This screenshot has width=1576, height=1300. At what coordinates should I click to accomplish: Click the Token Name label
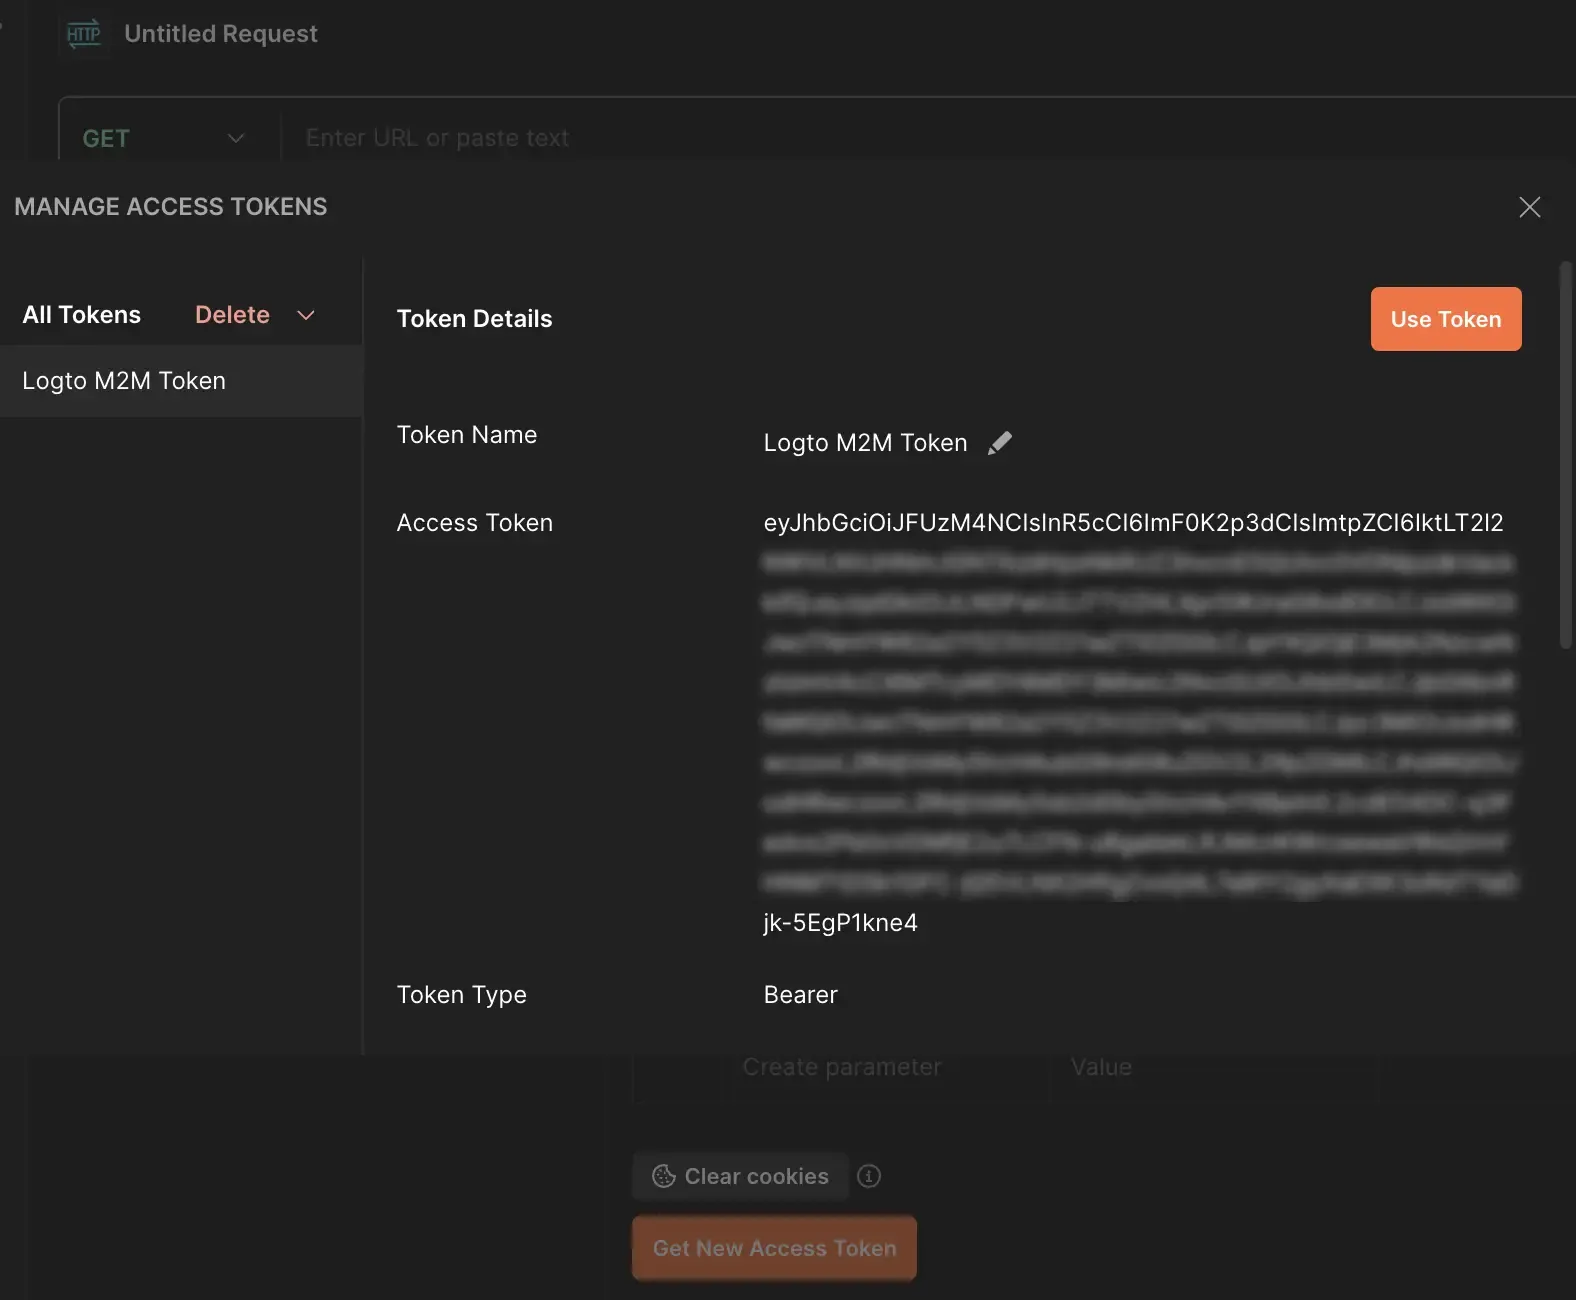click(466, 435)
